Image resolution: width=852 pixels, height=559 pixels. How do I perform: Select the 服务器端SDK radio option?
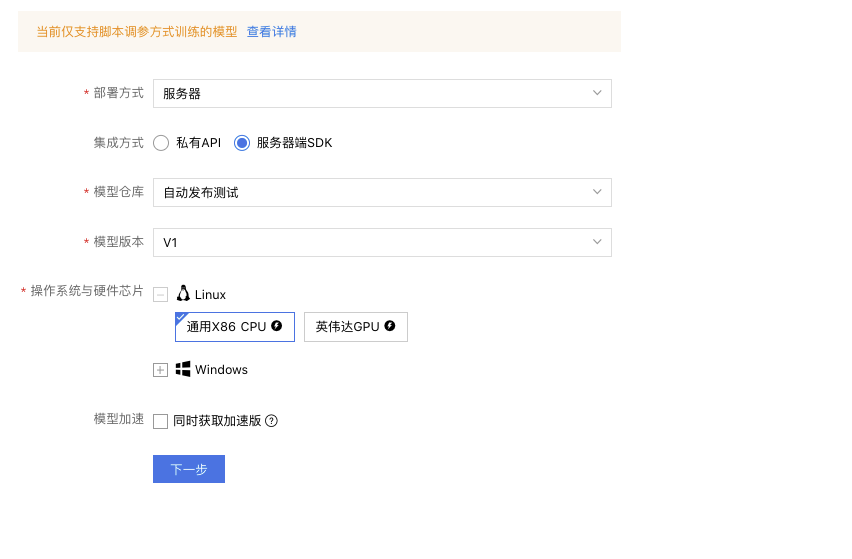(x=242, y=143)
